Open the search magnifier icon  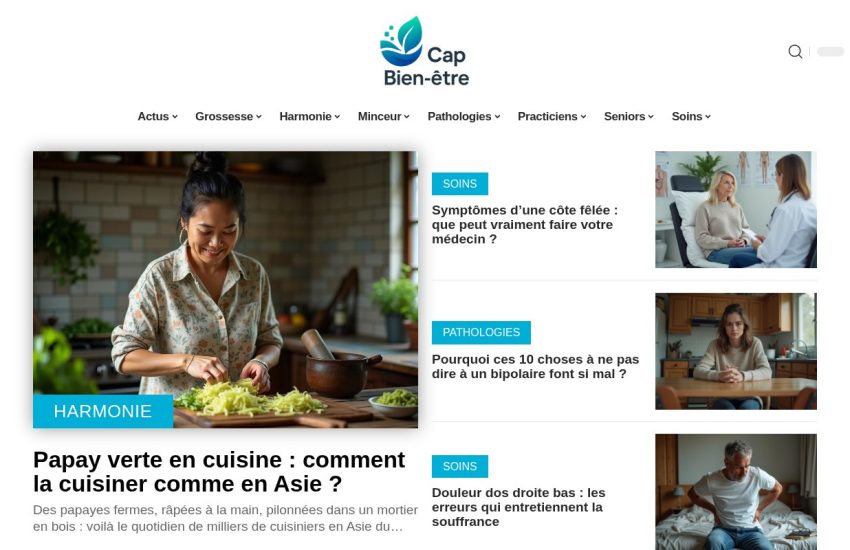pos(795,51)
